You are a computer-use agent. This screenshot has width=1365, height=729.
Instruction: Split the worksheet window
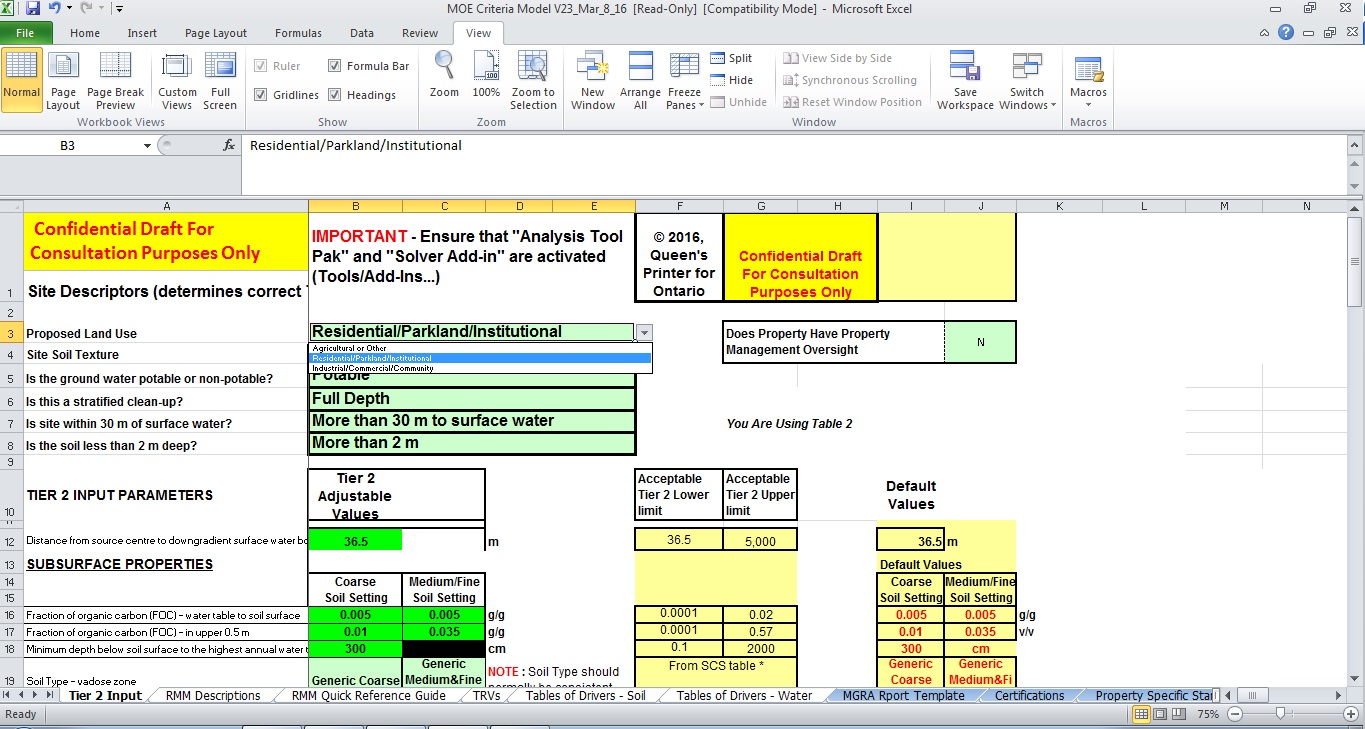point(732,58)
